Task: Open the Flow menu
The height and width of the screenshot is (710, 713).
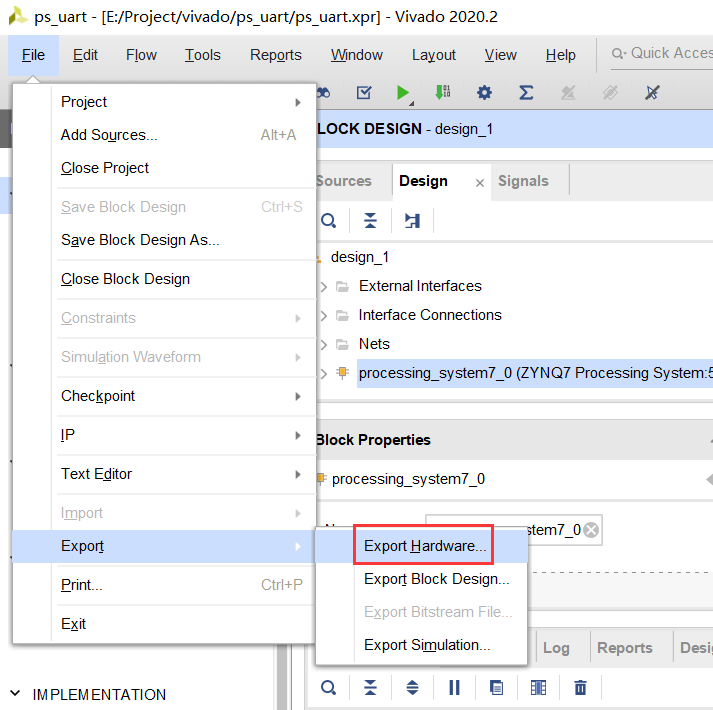Action: tap(141, 55)
